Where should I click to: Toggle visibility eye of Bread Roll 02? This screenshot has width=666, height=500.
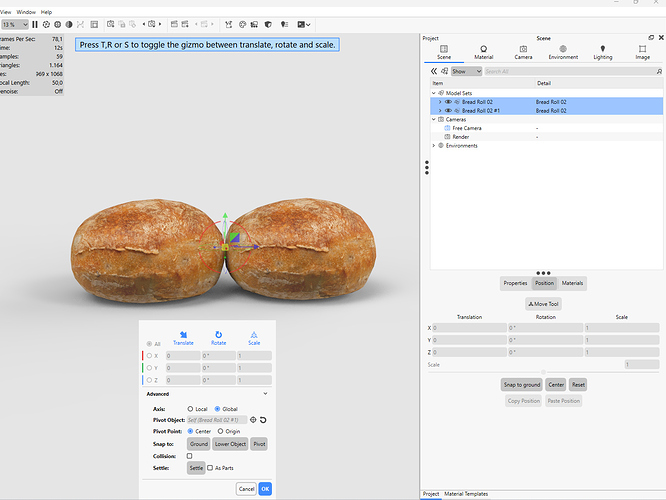click(448, 102)
